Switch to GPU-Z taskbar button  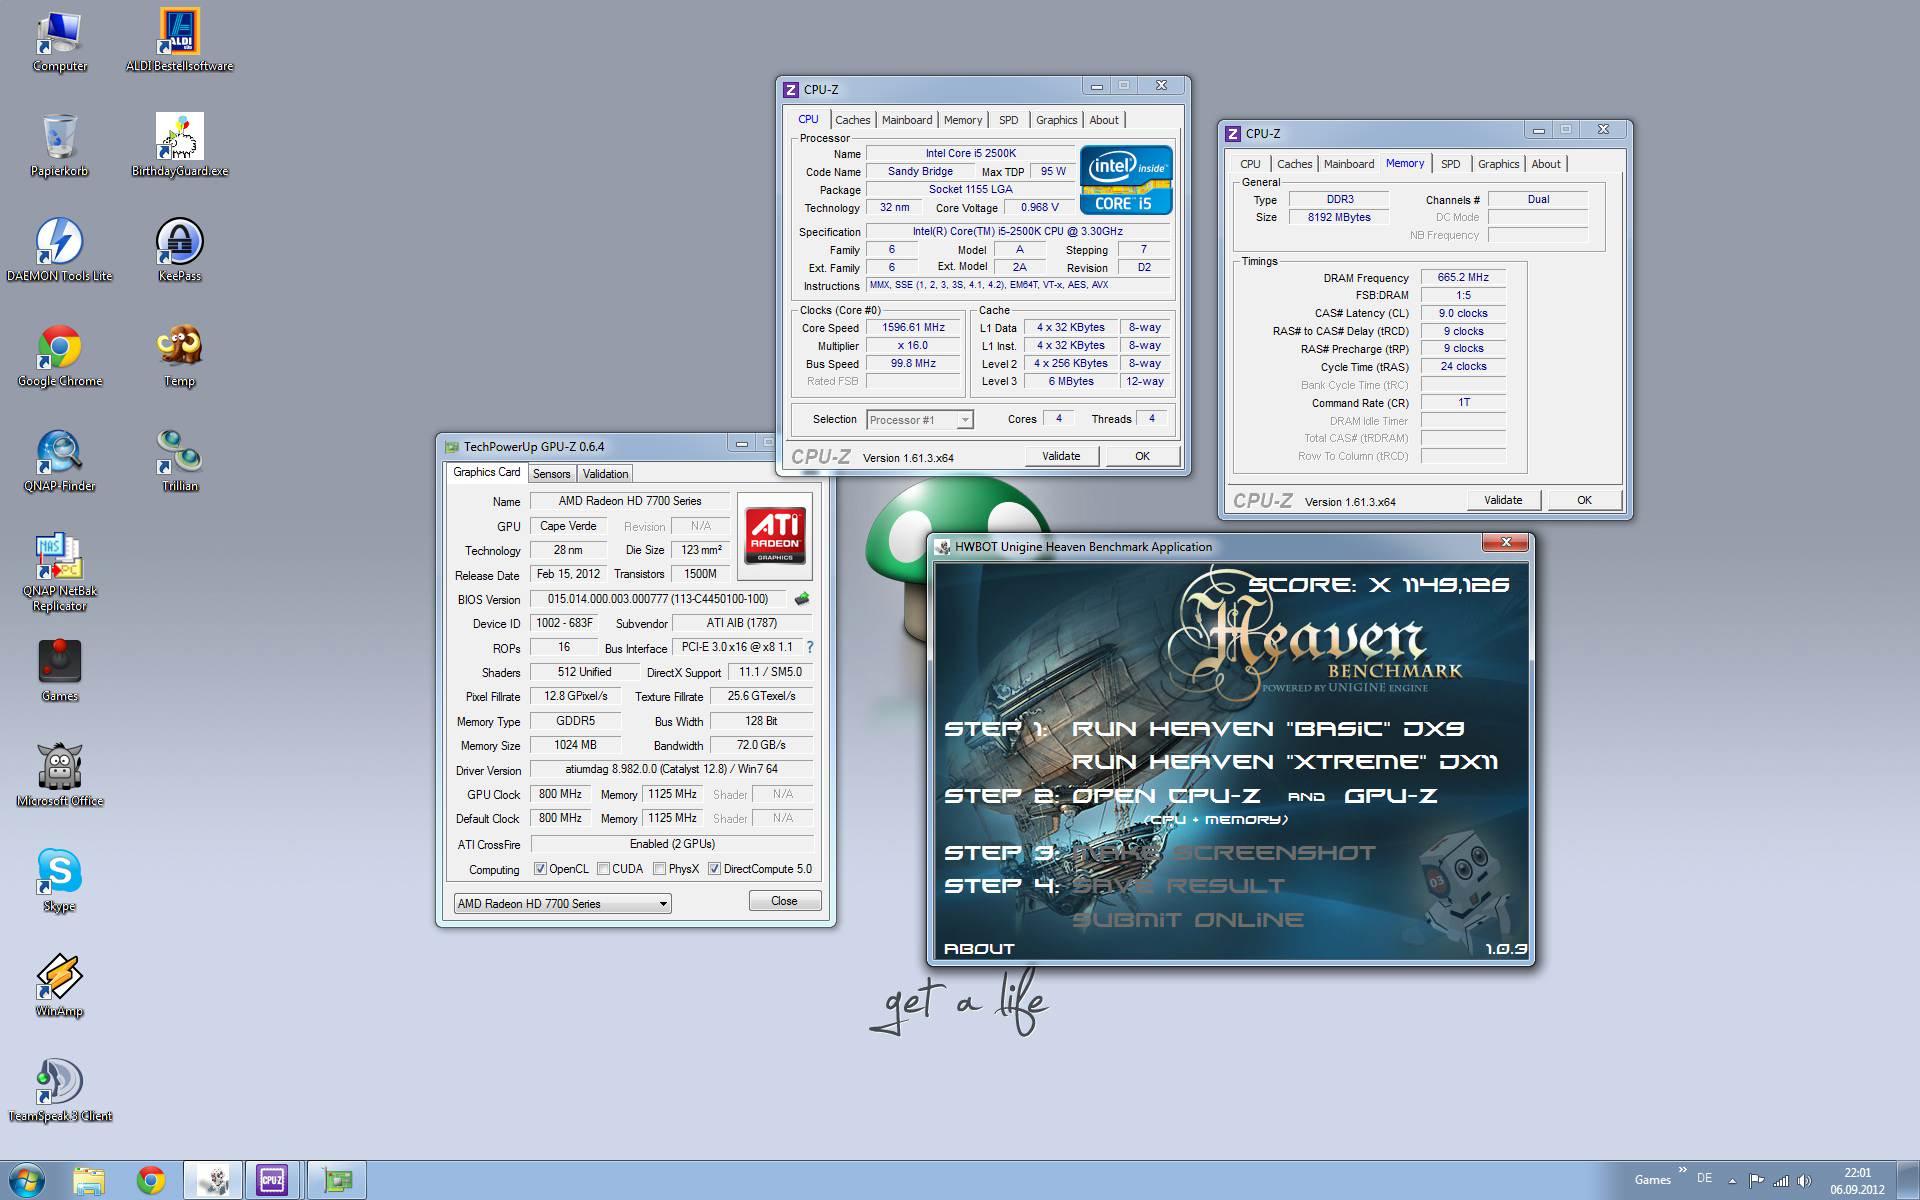[x=337, y=1181]
